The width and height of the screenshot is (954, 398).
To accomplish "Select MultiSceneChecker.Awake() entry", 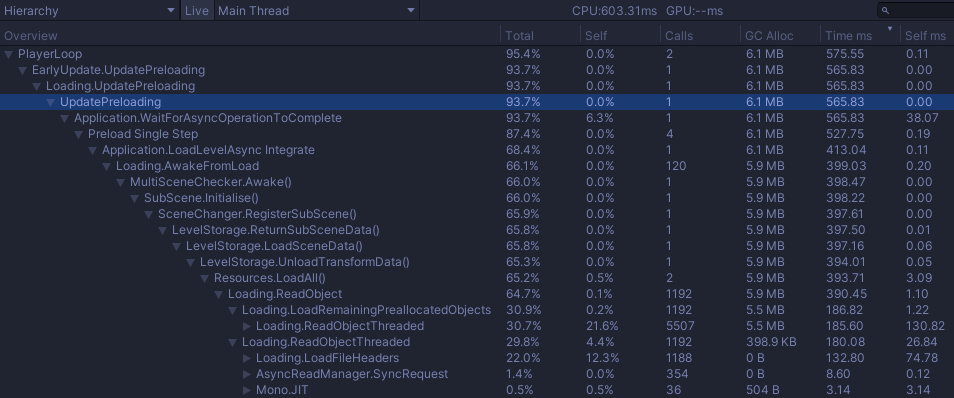I will point(211,182).
